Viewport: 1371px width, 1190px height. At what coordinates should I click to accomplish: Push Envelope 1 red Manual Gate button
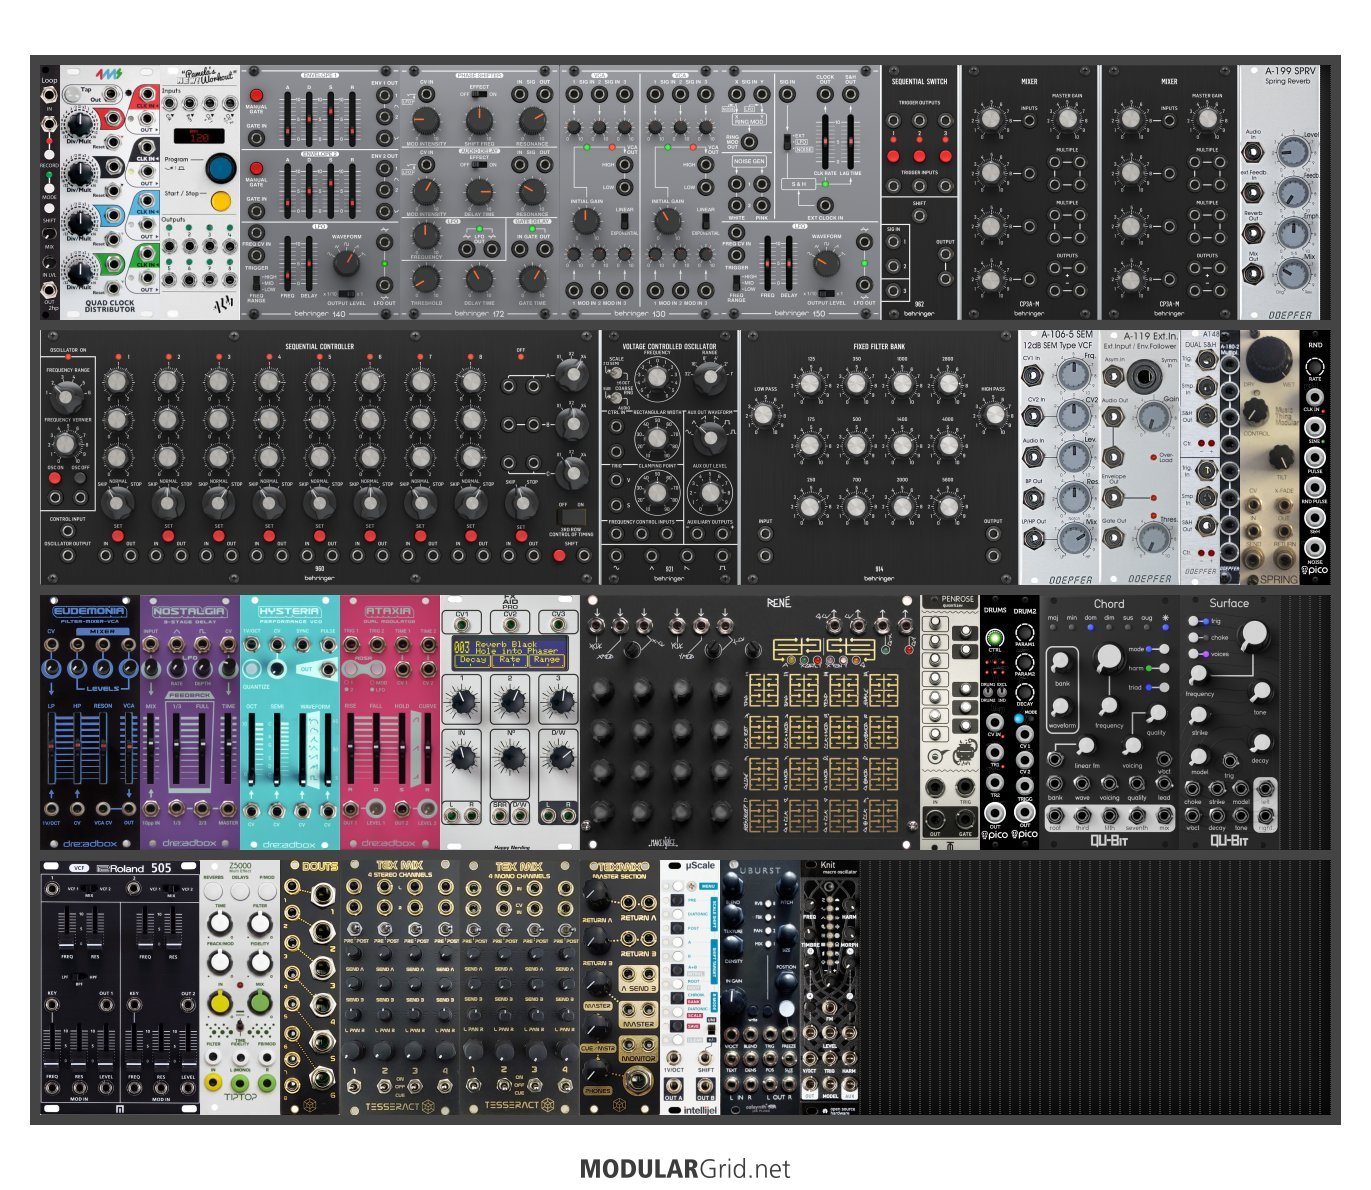(x=256, y=96)
